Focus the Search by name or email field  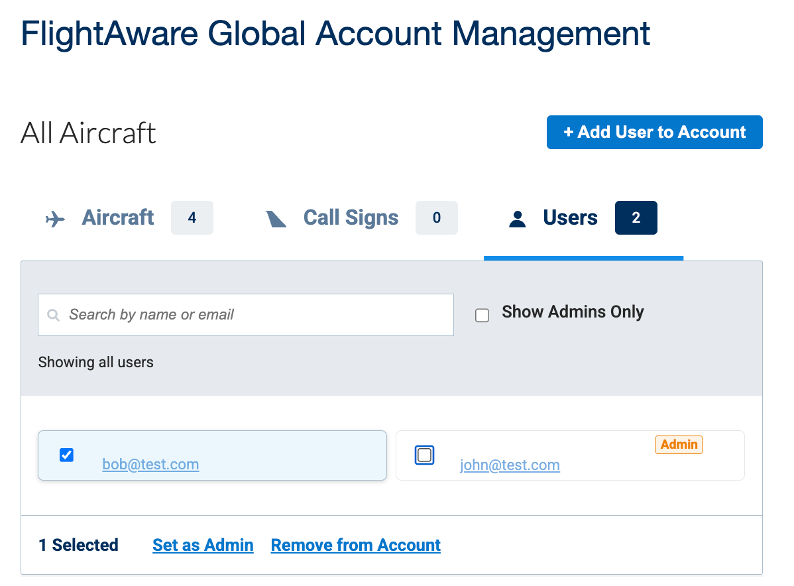point(246,315)
